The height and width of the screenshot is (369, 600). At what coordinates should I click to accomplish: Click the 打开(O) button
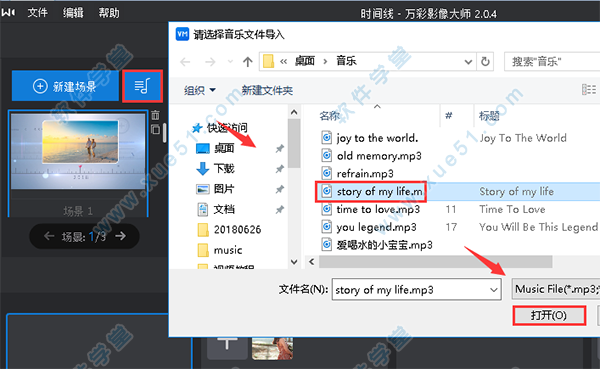tap(549, 315)
